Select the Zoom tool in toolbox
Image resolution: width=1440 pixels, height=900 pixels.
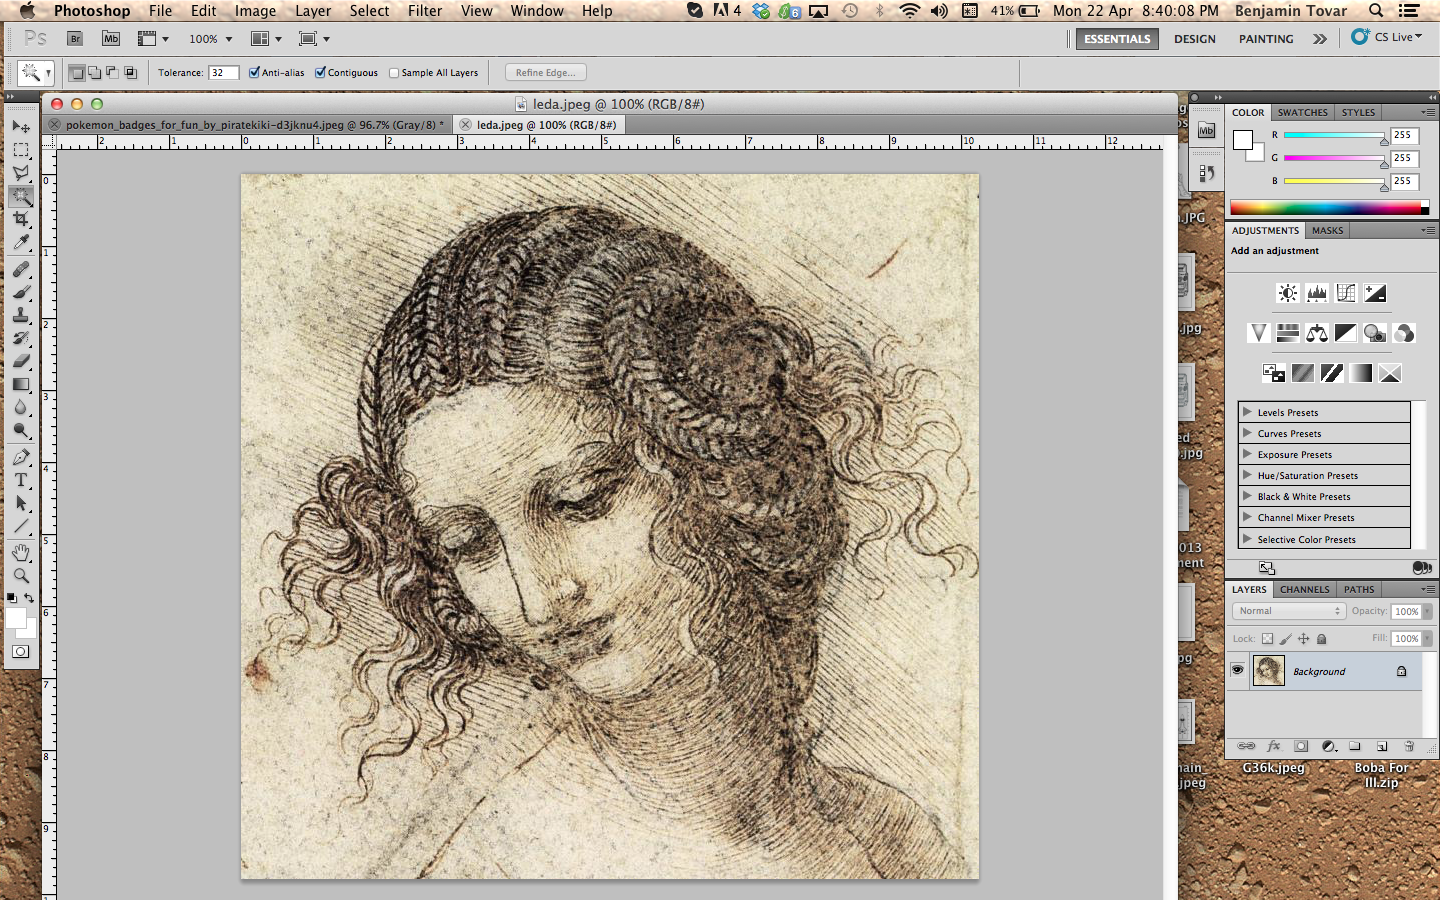pos(21,575)
